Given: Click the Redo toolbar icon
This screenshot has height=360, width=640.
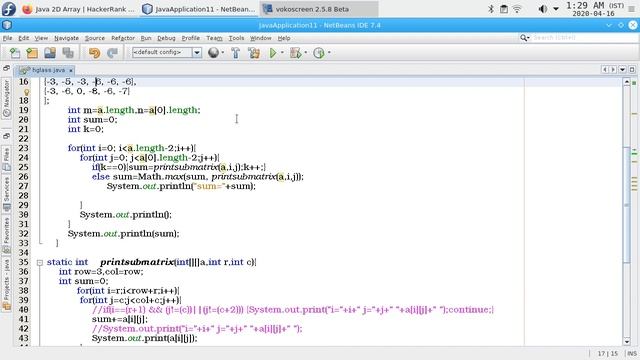Looking at the screenshot, I should pos(112,53).
